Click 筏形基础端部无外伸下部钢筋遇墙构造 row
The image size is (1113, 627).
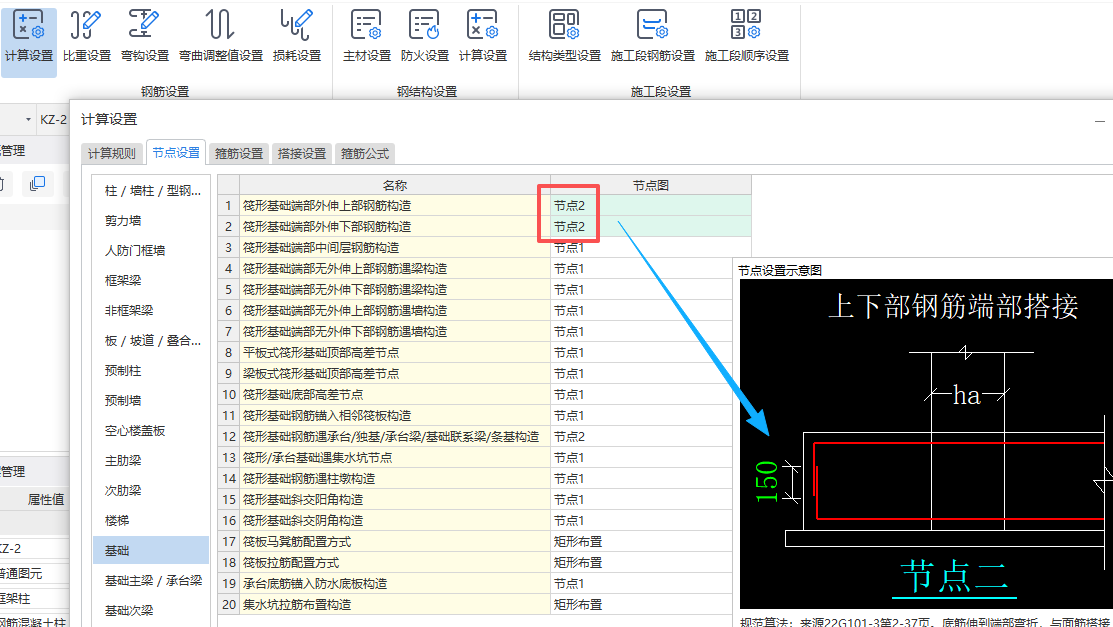tap(395, 332)
